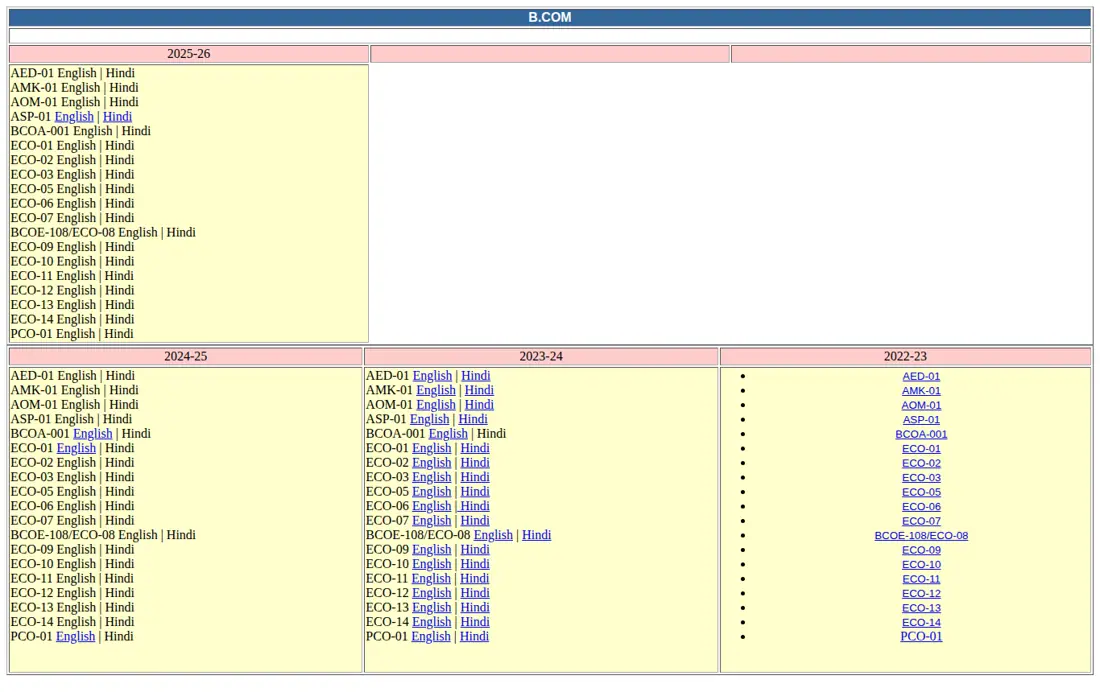Open ECO-03 link in 2022-23 list
1100x692 pixels.
(921, 477)
